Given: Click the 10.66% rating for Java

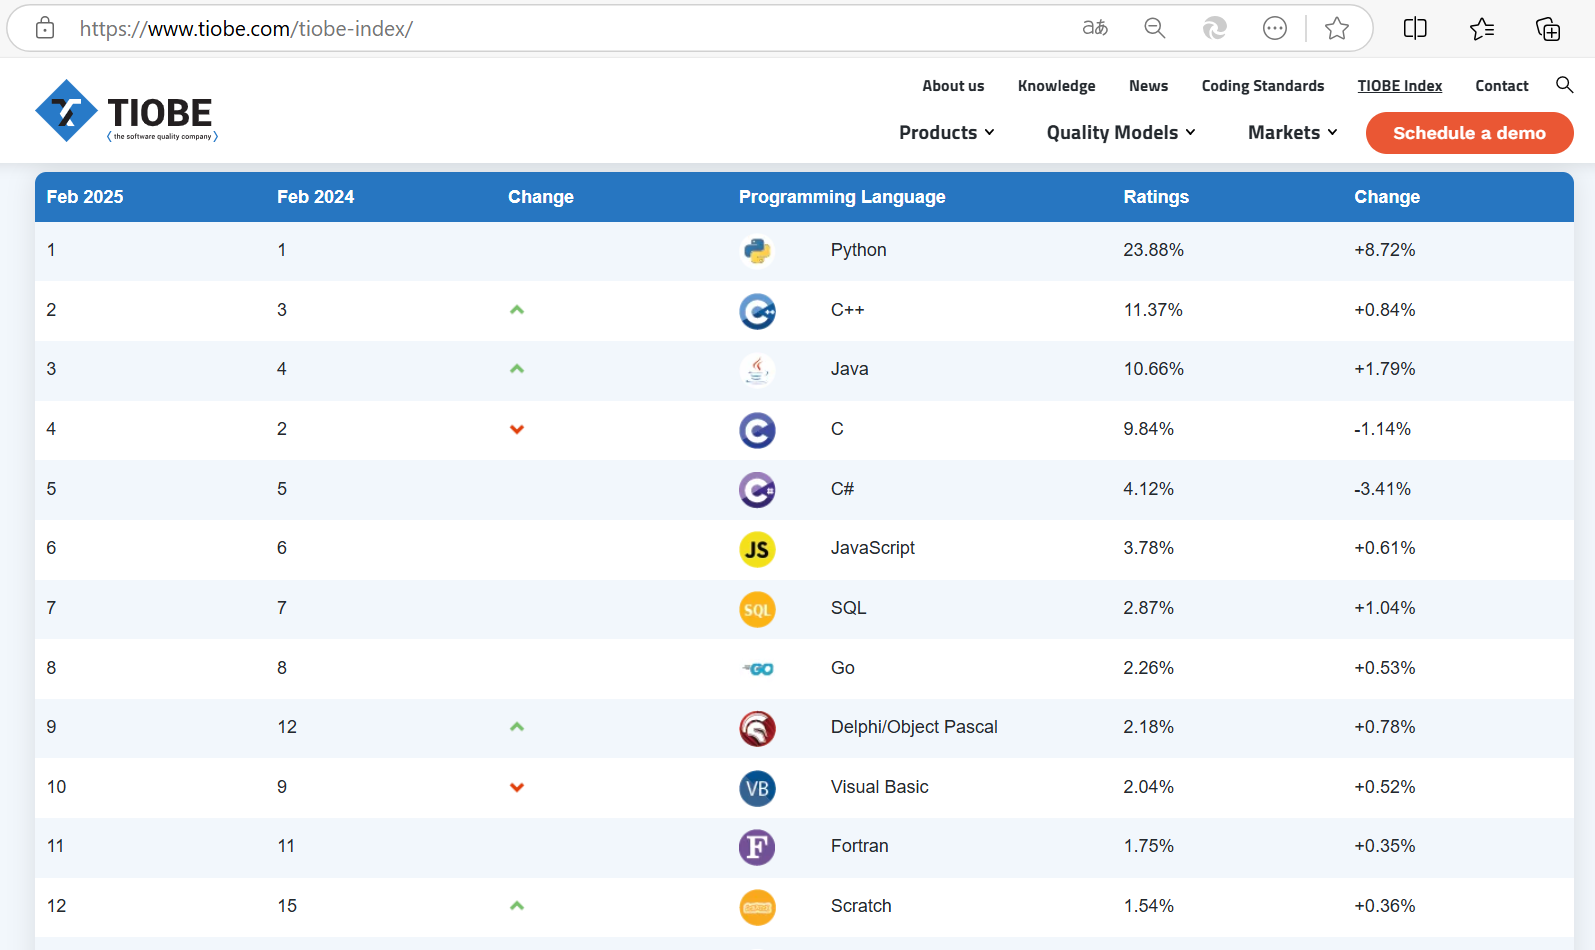Looking at the screenshot, I should point(1153,369).
